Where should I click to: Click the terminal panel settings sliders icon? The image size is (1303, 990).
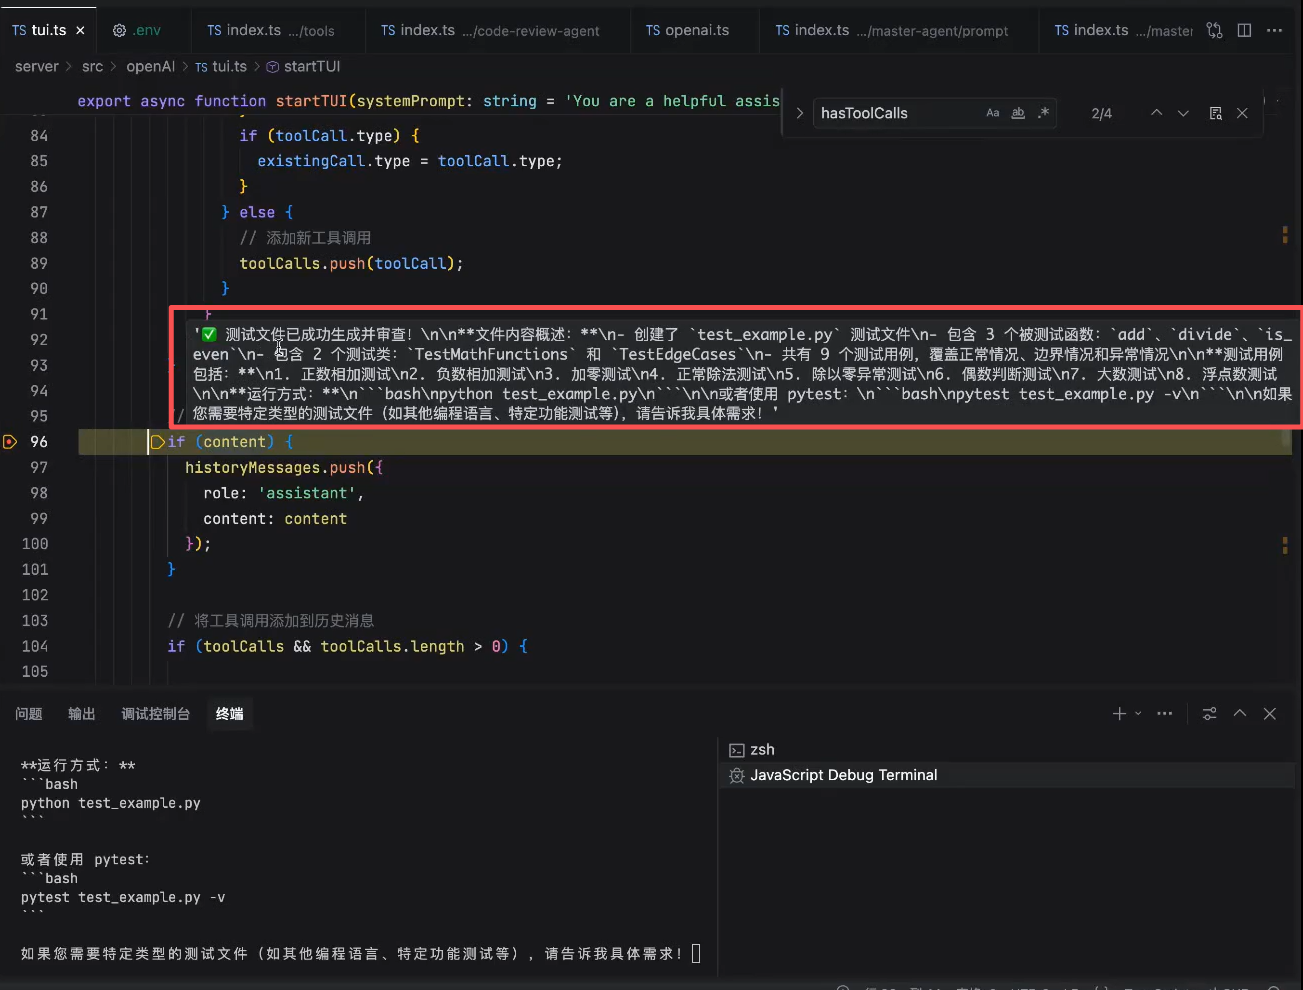point(1210,713)
